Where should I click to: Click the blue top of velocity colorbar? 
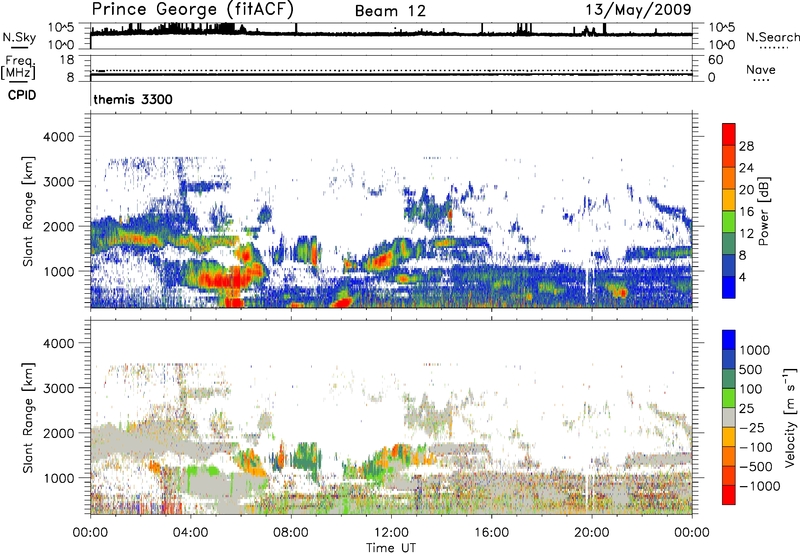[729, 340]
